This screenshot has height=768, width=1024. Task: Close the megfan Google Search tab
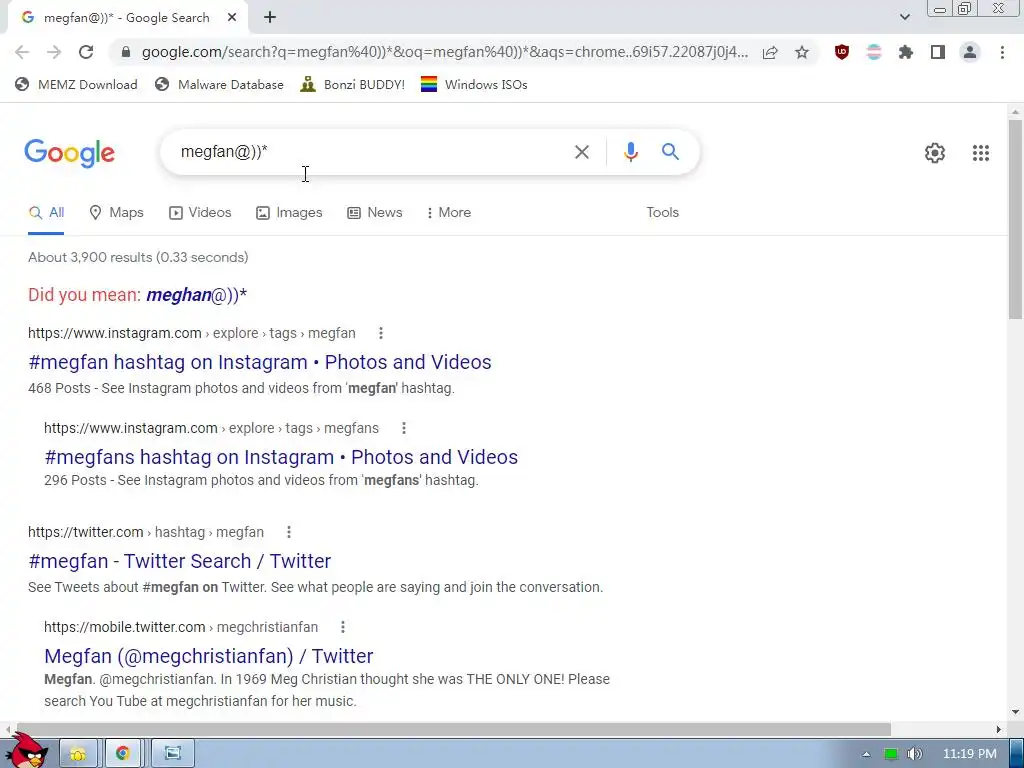tap(232, 18)
